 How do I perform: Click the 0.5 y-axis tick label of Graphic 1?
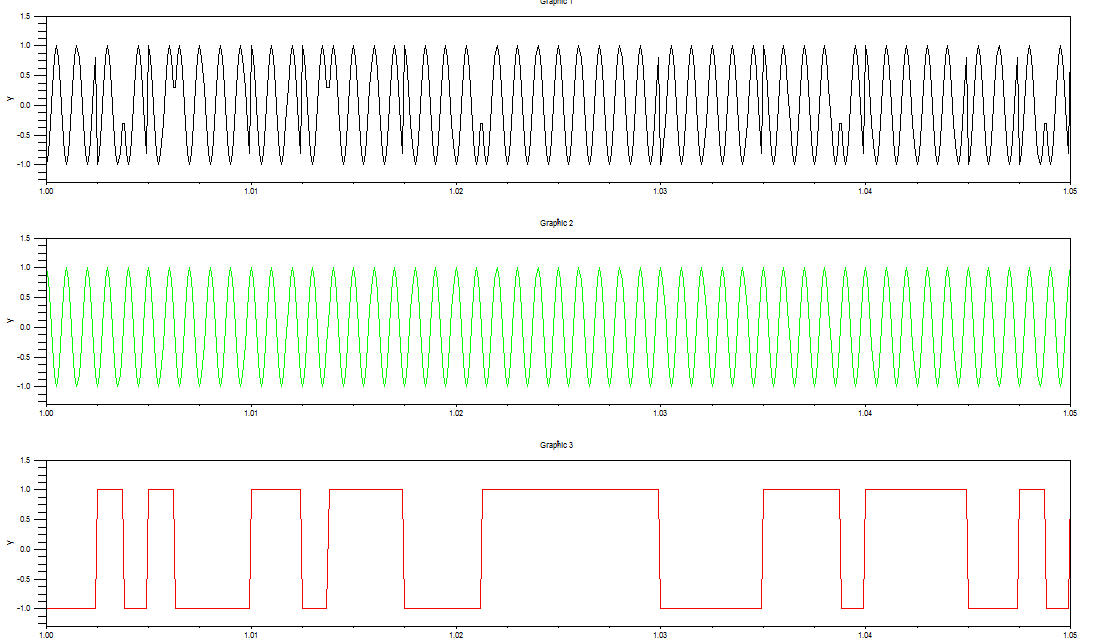(25, 75)
